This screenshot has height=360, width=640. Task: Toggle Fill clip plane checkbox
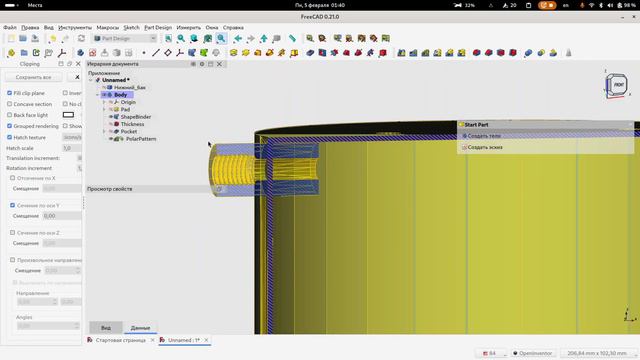point(9,93)
